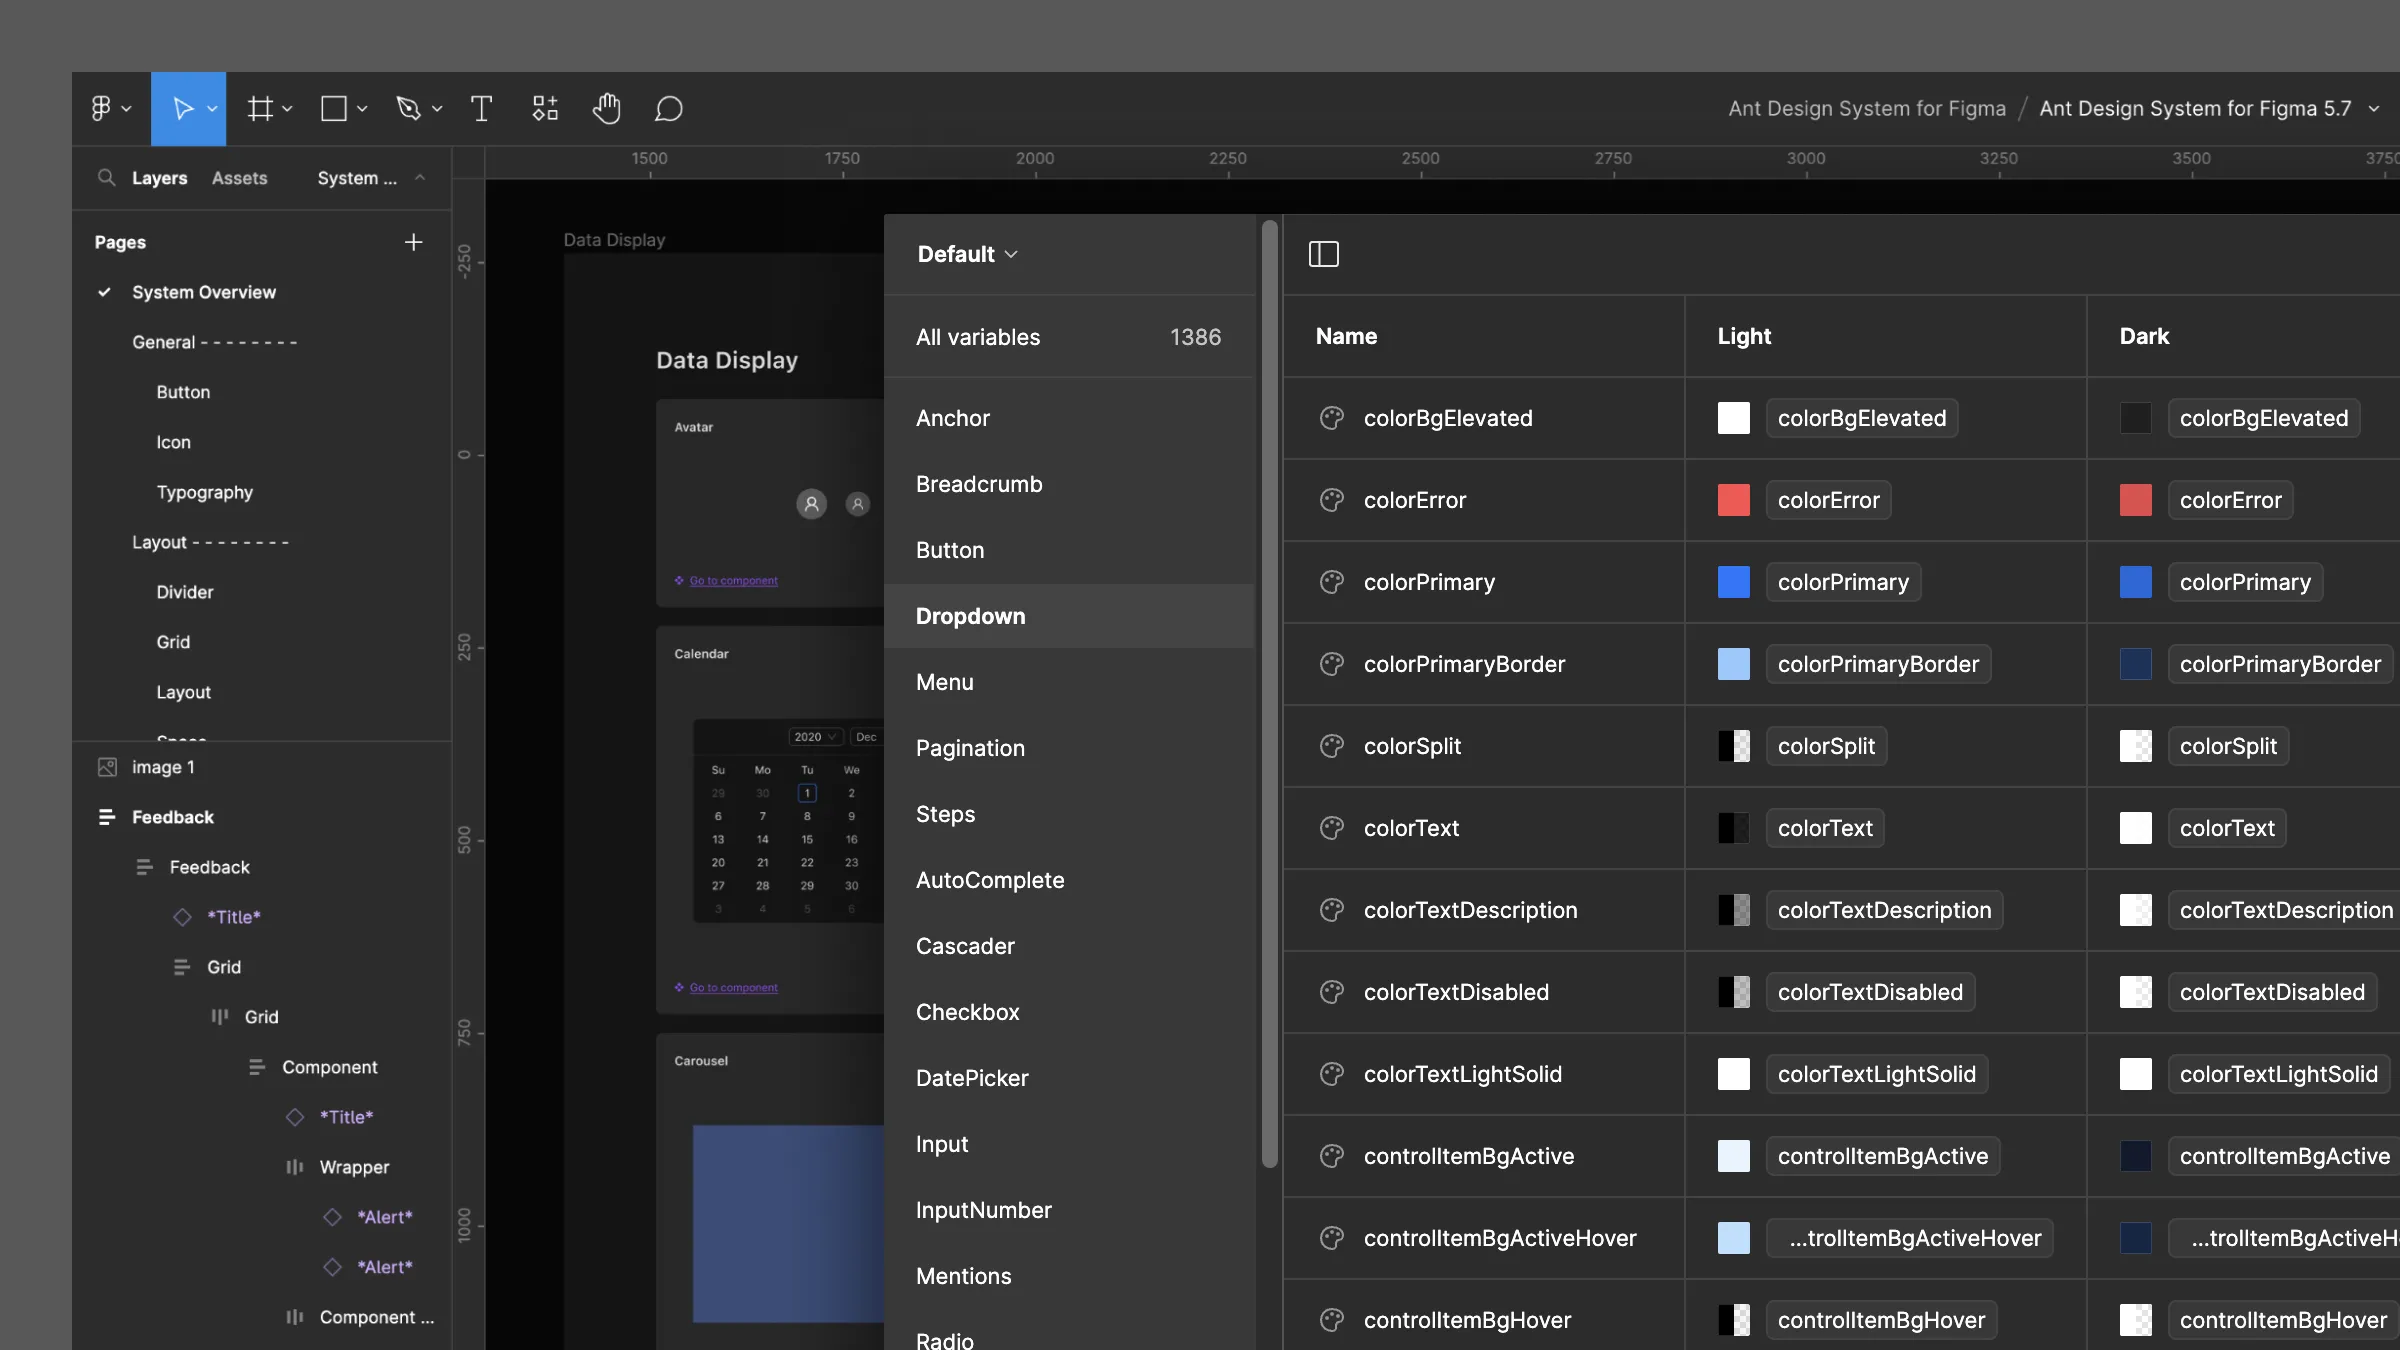The height and width of the screenshot is (1350, 2400).
Task: Switch to the Layers tab
Action: [160, 177]
